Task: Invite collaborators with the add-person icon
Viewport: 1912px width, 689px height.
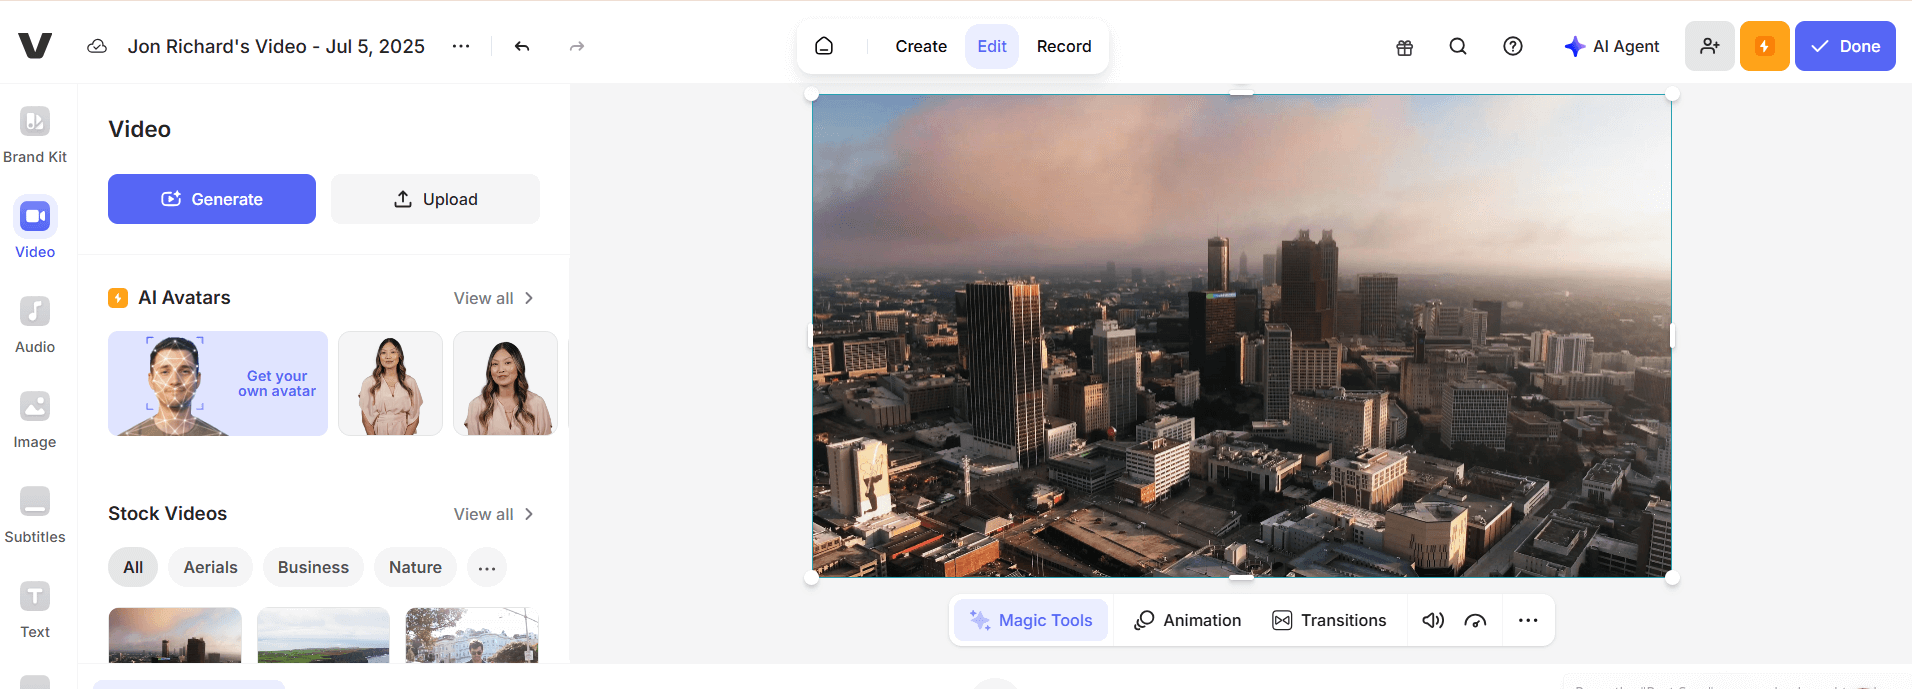Action: point(1710,46)
